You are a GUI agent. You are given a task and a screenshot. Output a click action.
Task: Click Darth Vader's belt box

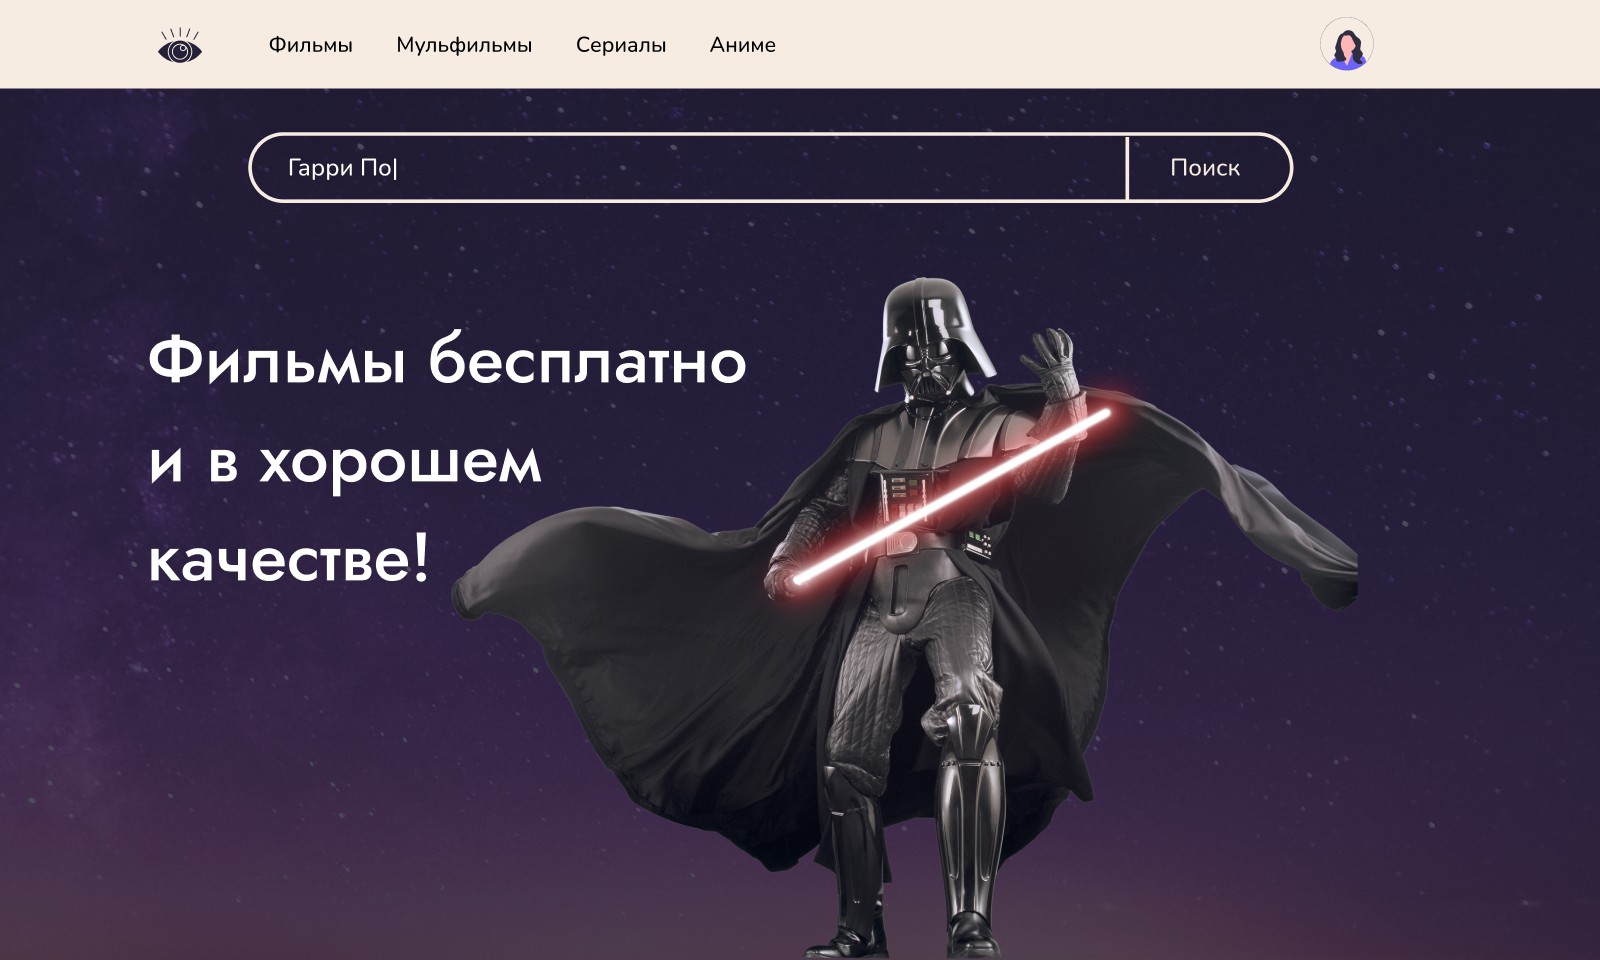(978, 543)
